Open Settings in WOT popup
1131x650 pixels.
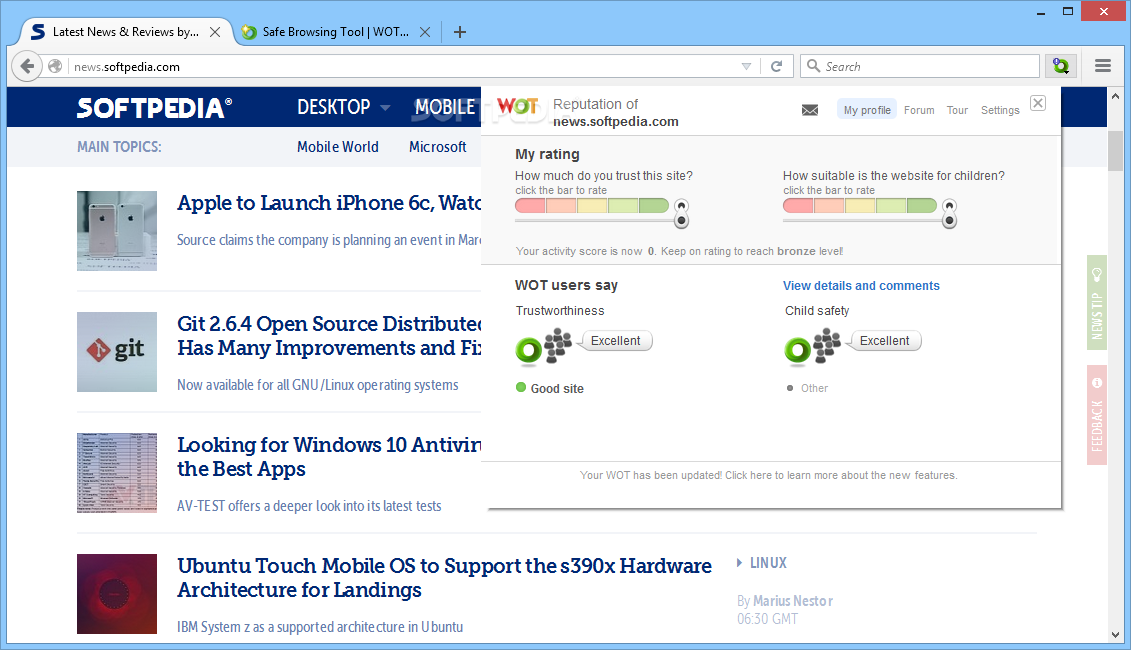coord(1000,110)
